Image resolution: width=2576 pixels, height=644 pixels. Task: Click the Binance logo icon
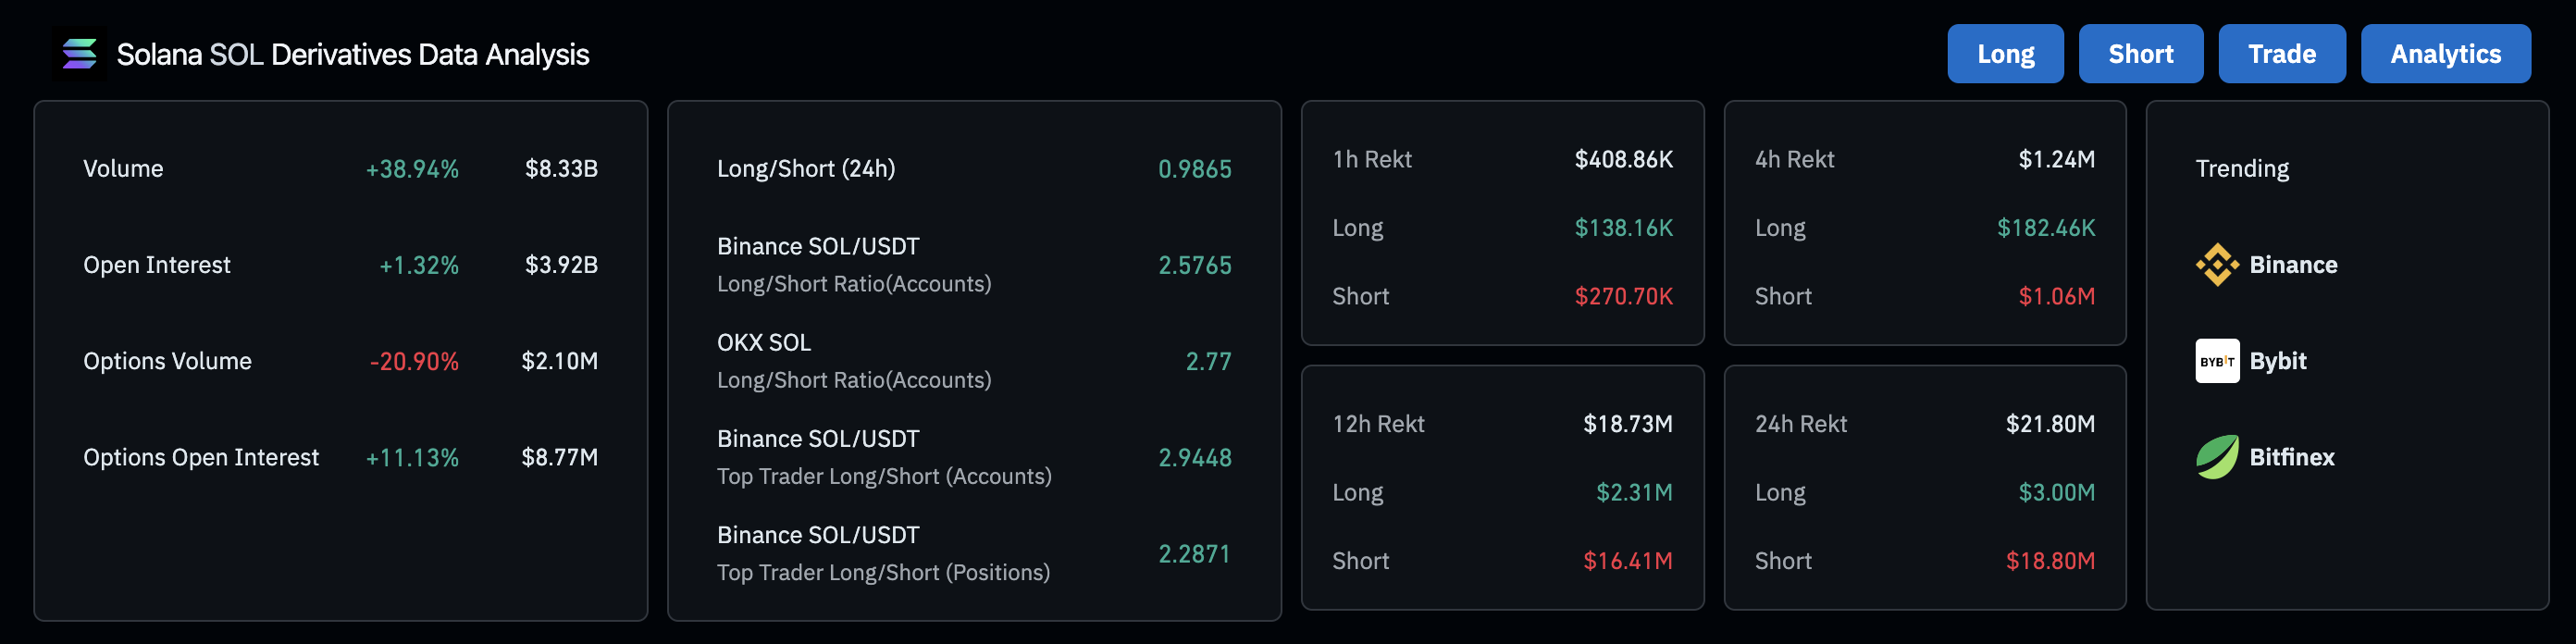[2216, 265]
